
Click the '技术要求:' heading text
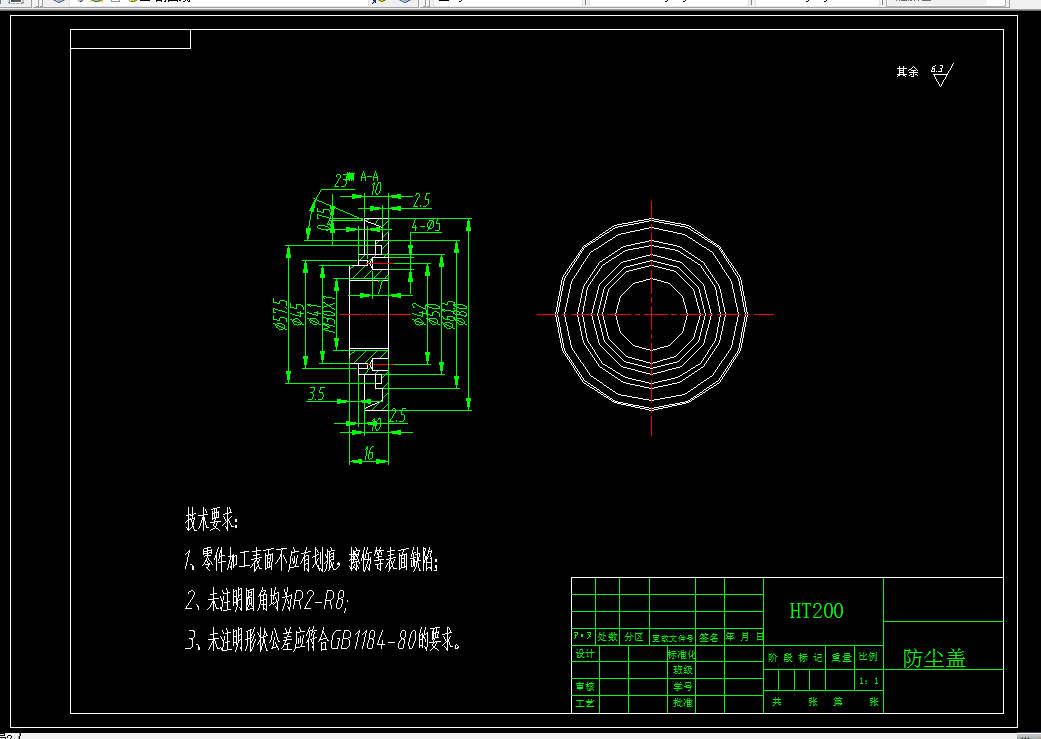point(211,520)
